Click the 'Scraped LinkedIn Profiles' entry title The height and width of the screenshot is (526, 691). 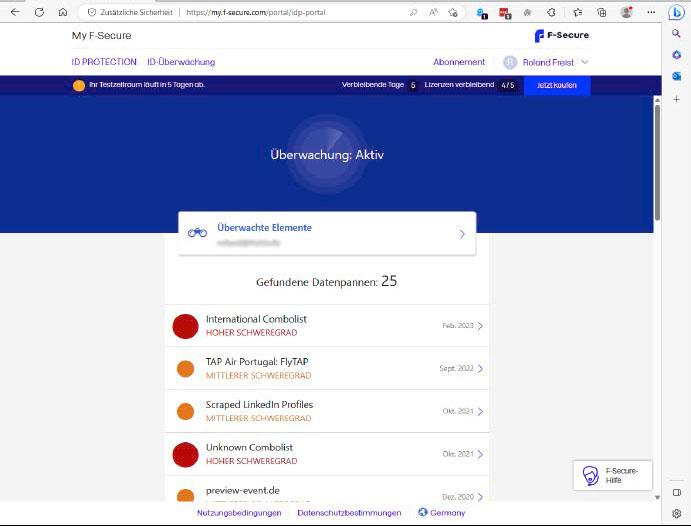pos(259,404)
